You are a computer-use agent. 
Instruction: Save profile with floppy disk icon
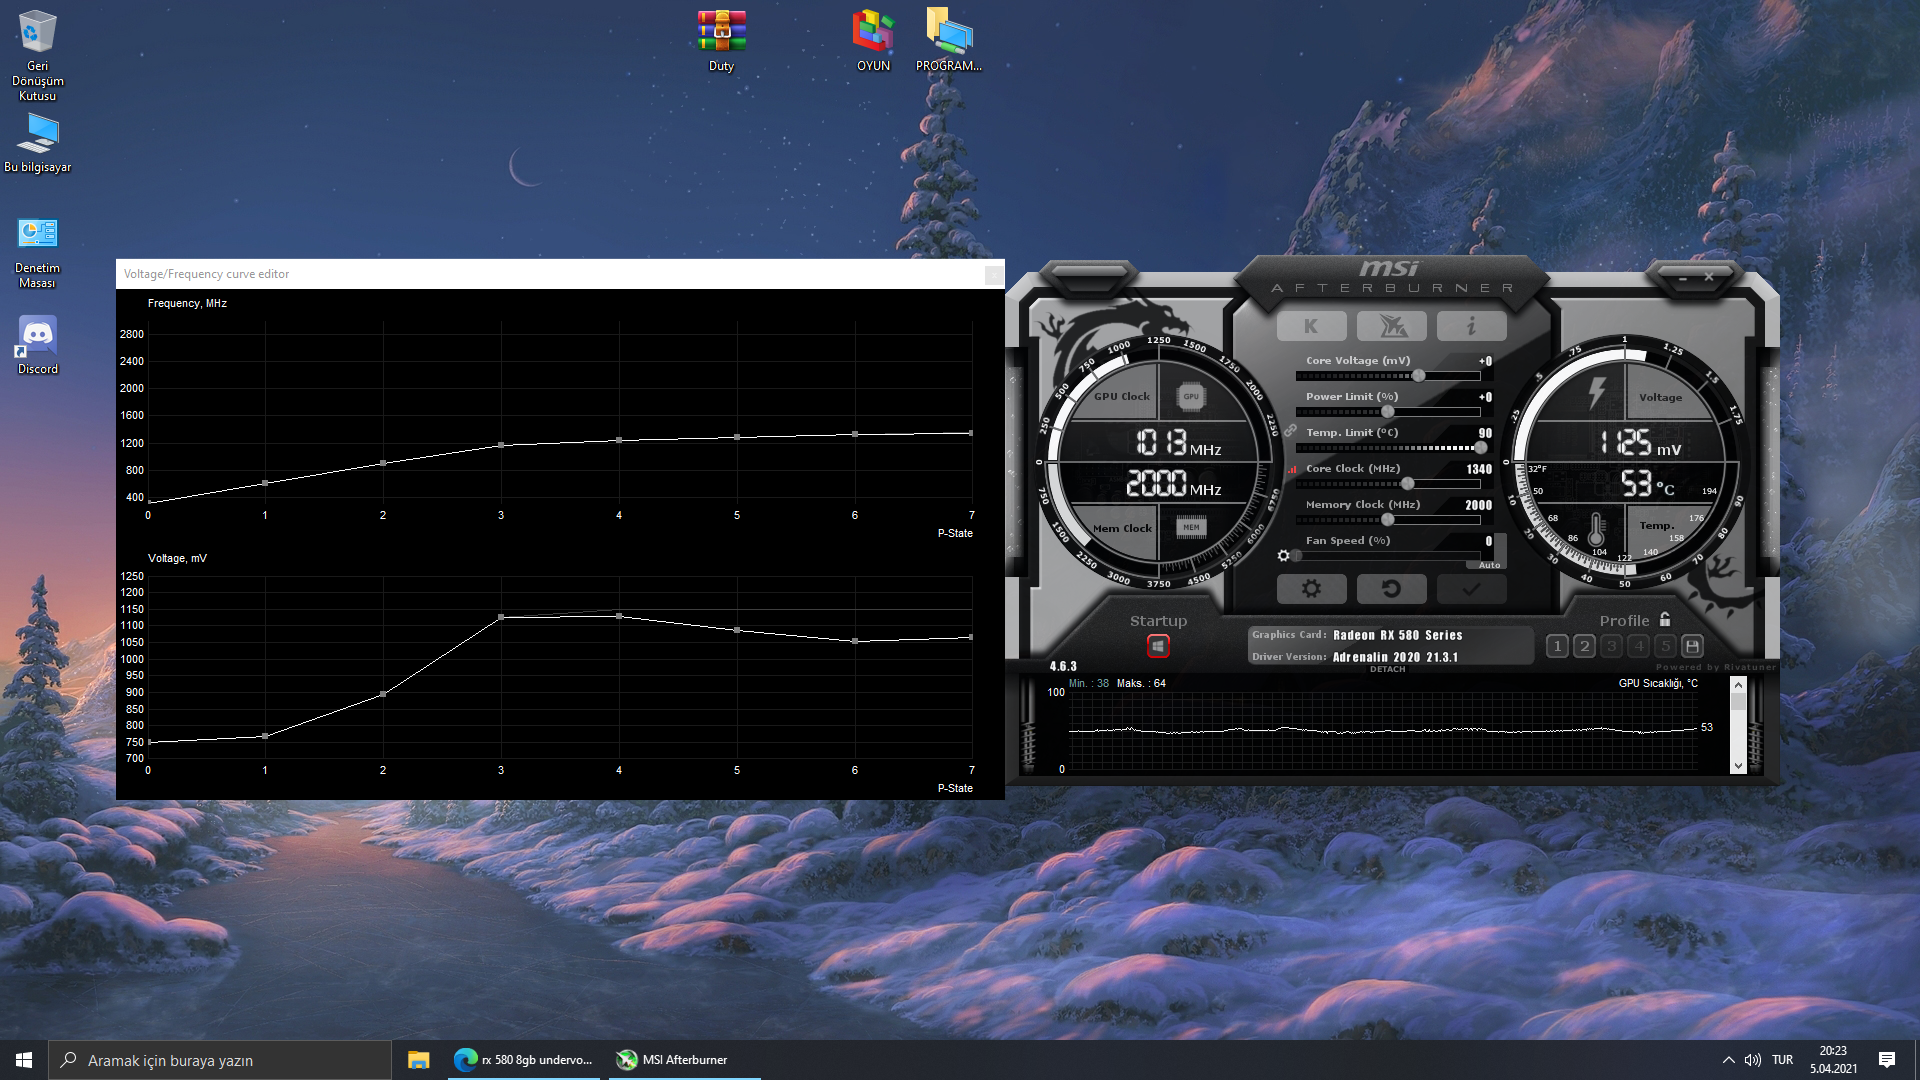tap(1692, 646)
